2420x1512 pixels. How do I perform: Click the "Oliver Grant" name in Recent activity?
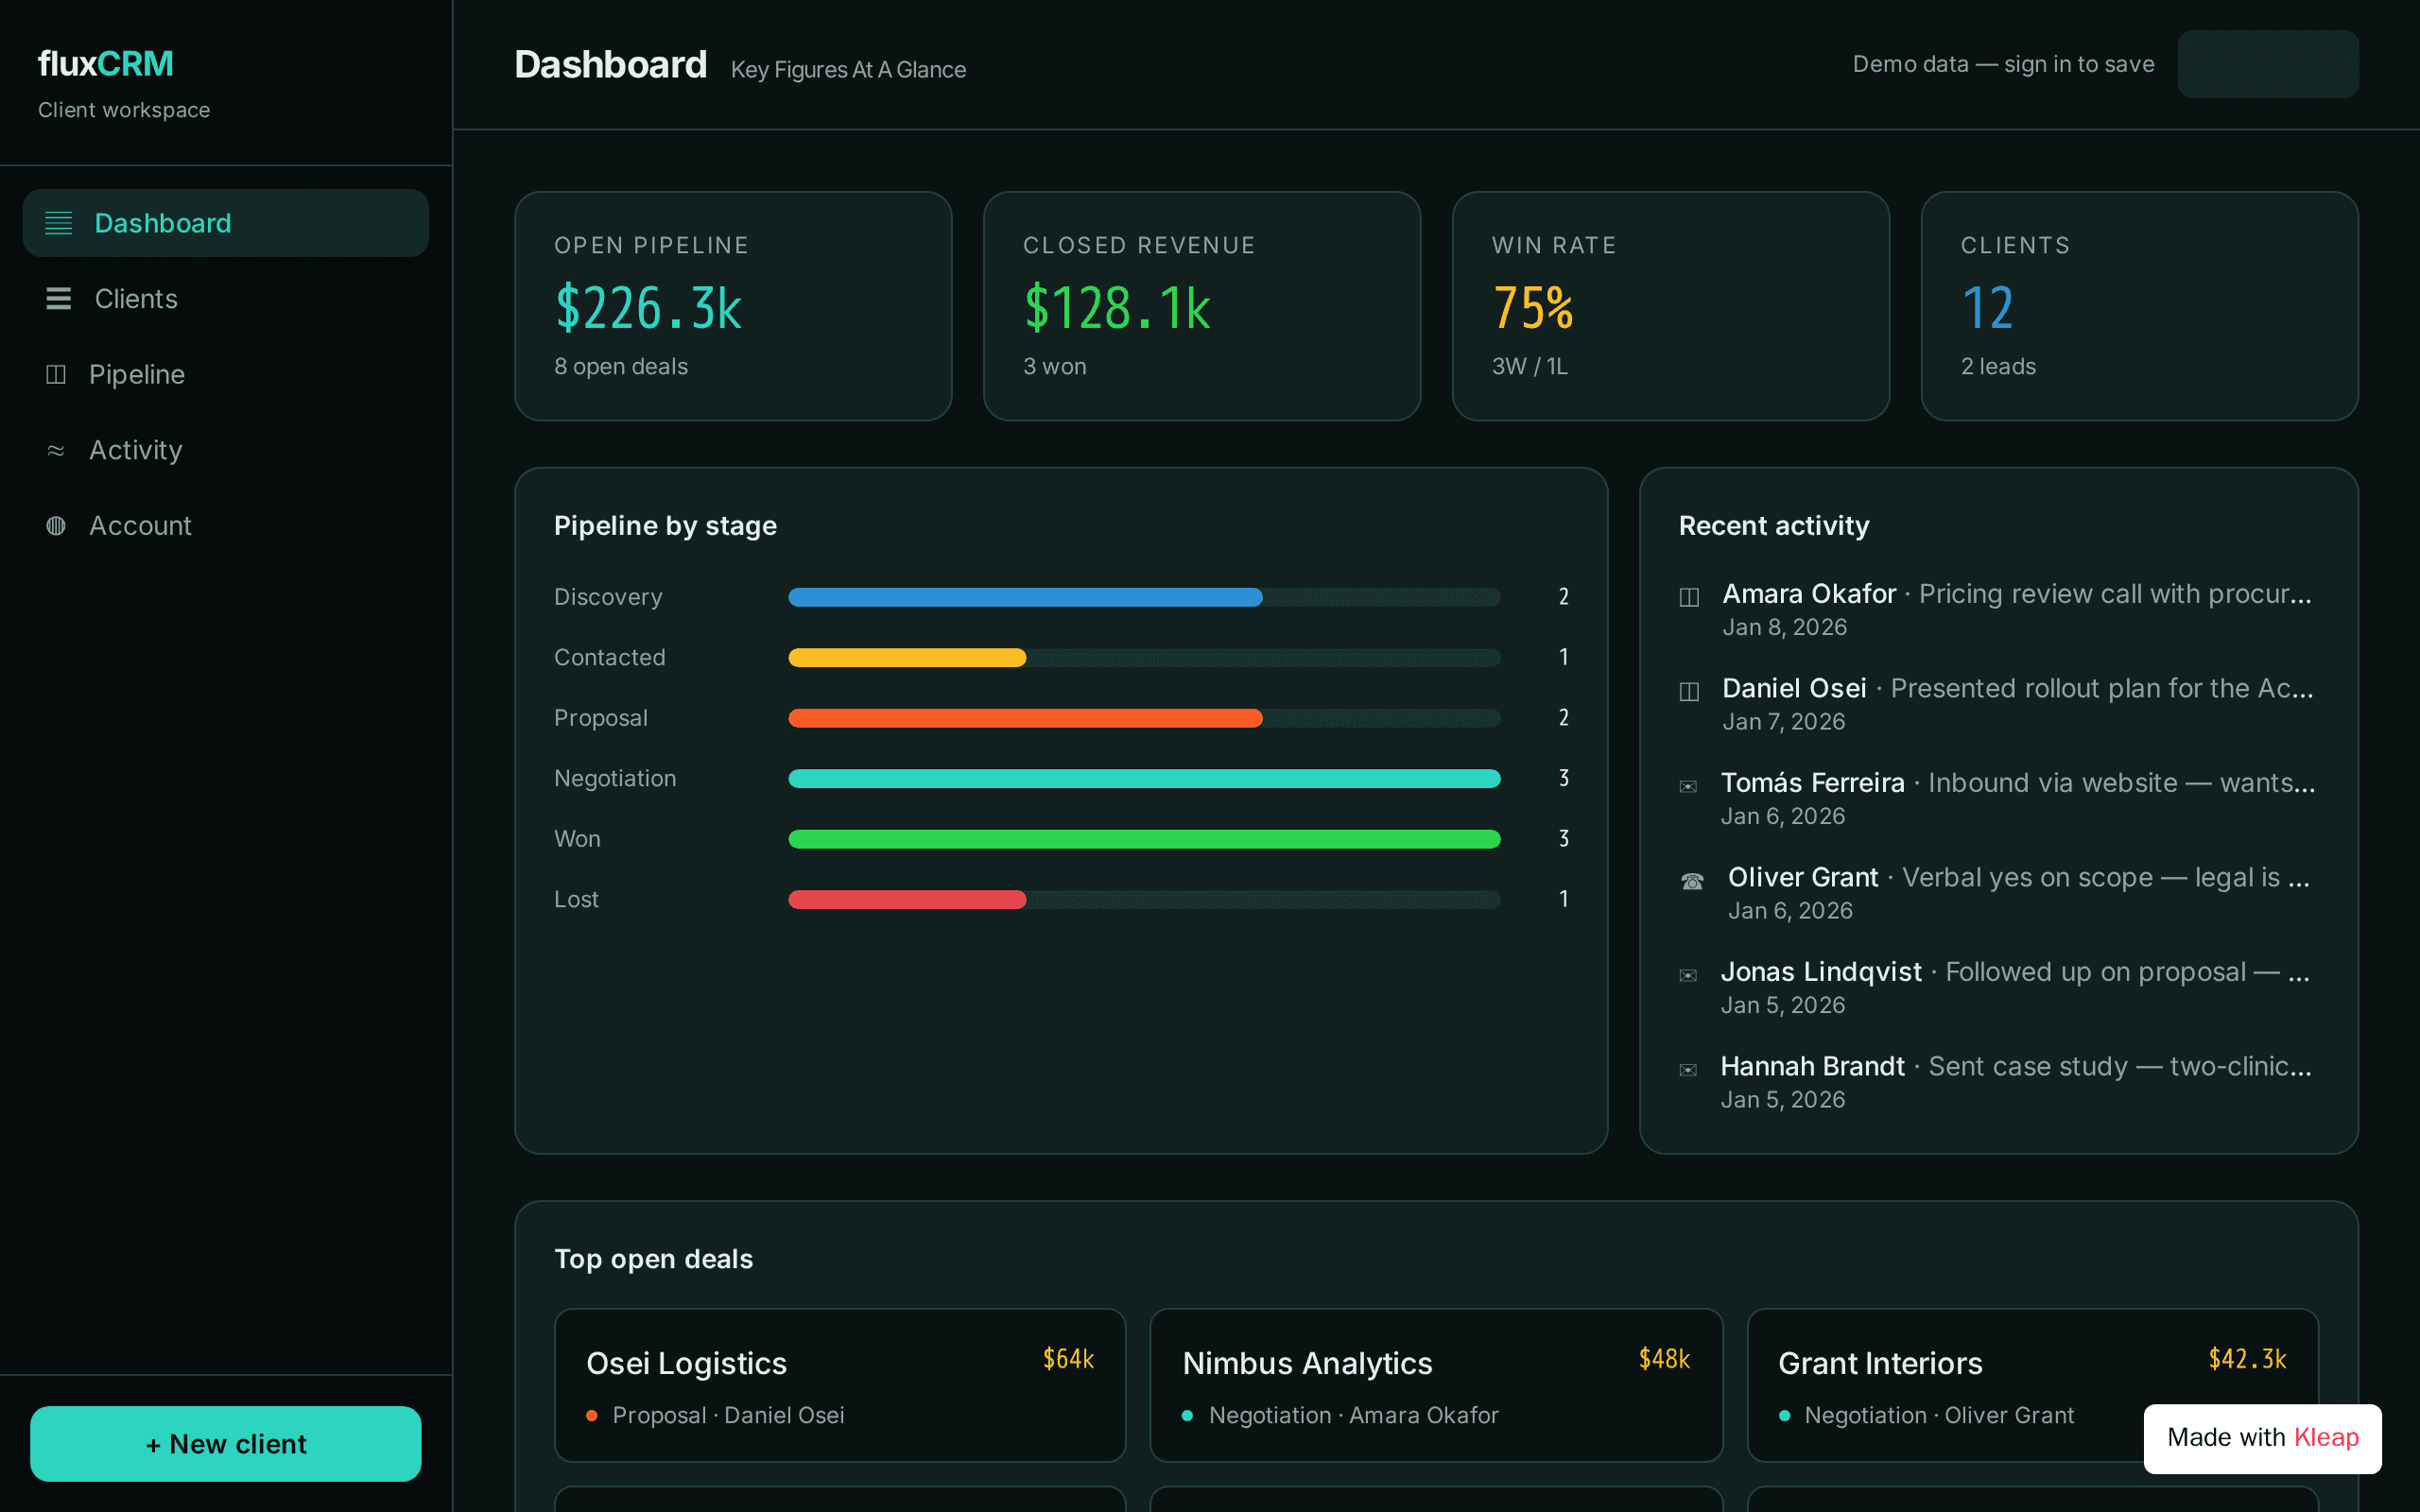1803,877
